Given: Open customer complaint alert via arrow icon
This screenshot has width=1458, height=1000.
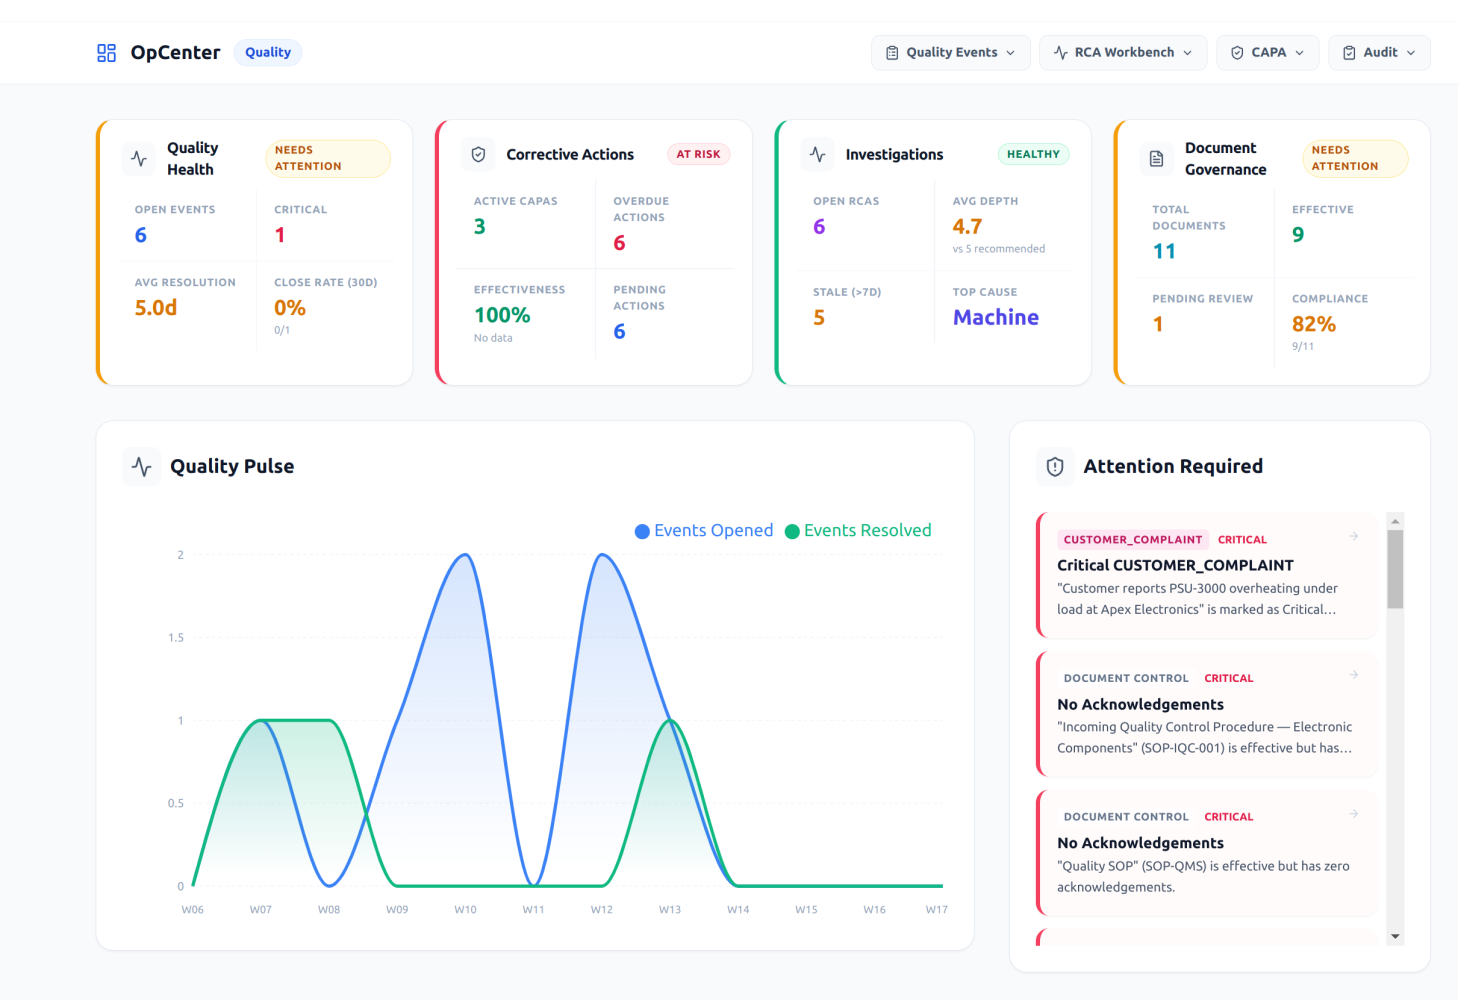Looking at the screenshot, I should pyautogui.click(x=1353, y=537).
